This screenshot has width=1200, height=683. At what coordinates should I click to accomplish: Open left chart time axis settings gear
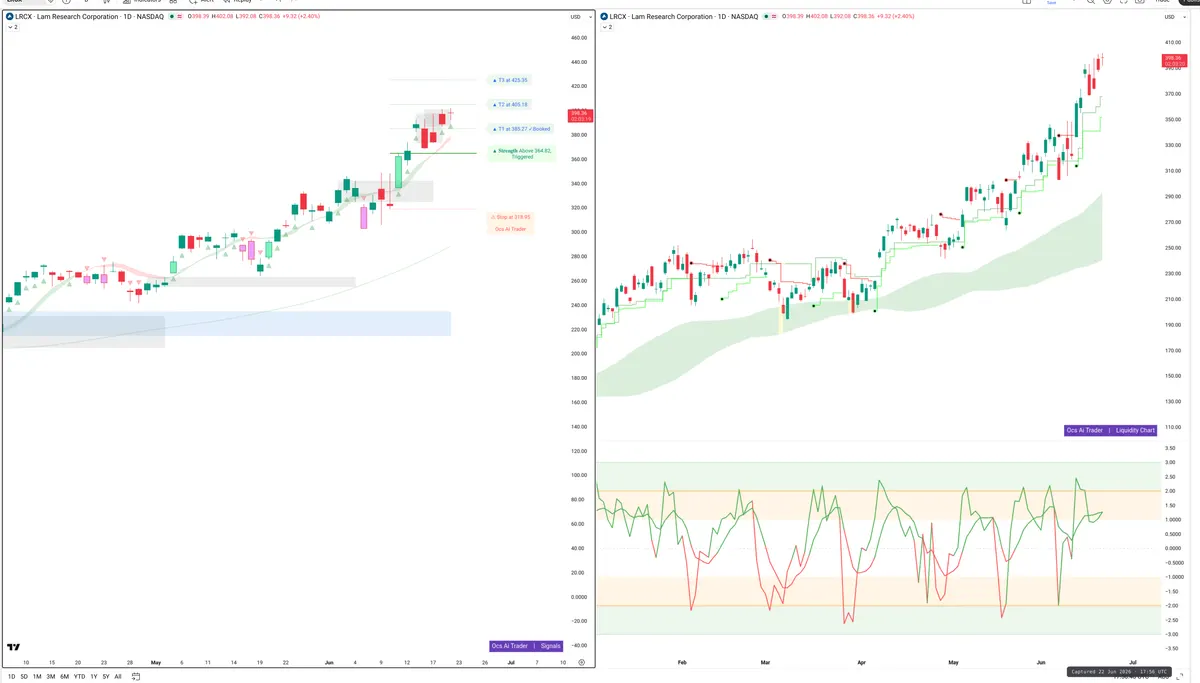(583, 662)
